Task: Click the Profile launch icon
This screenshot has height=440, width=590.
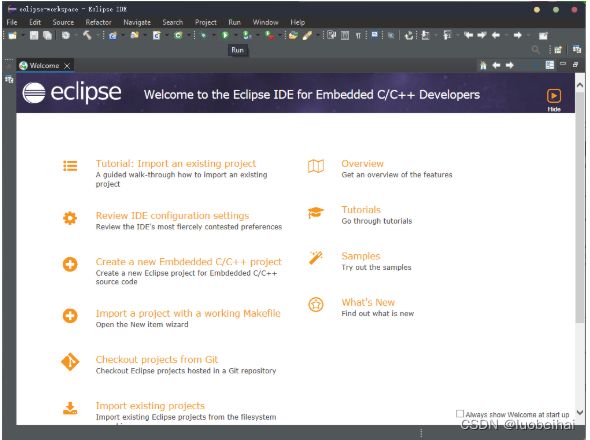Action: [x=246, y=36]
